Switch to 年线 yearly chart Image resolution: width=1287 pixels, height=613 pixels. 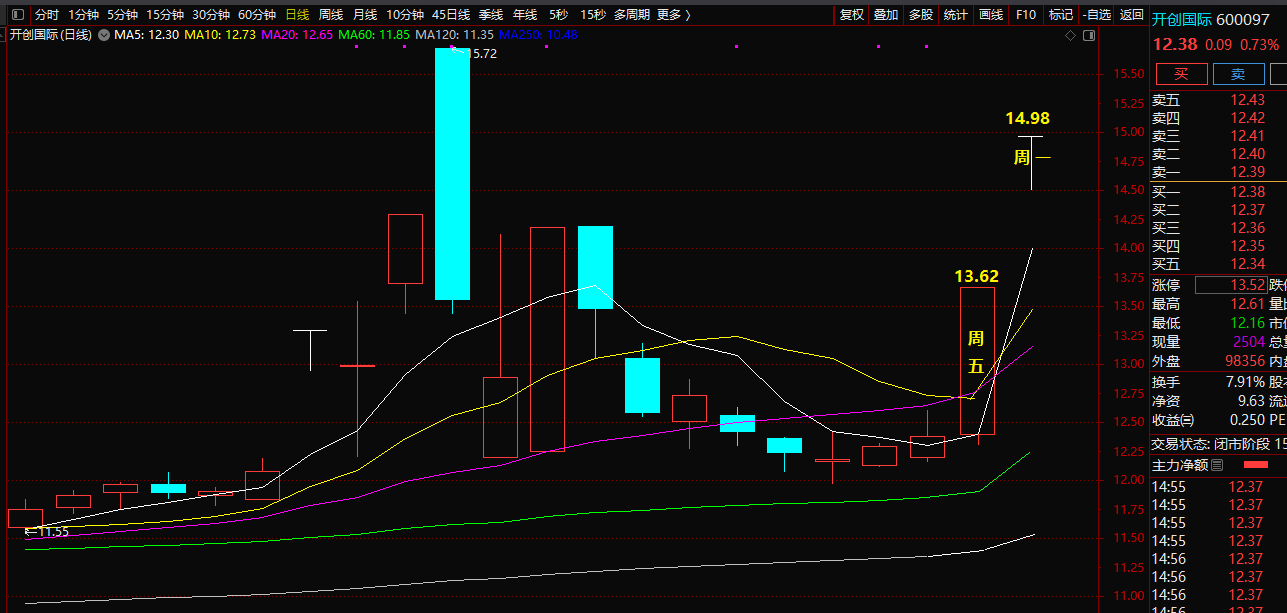click(525, 15)
